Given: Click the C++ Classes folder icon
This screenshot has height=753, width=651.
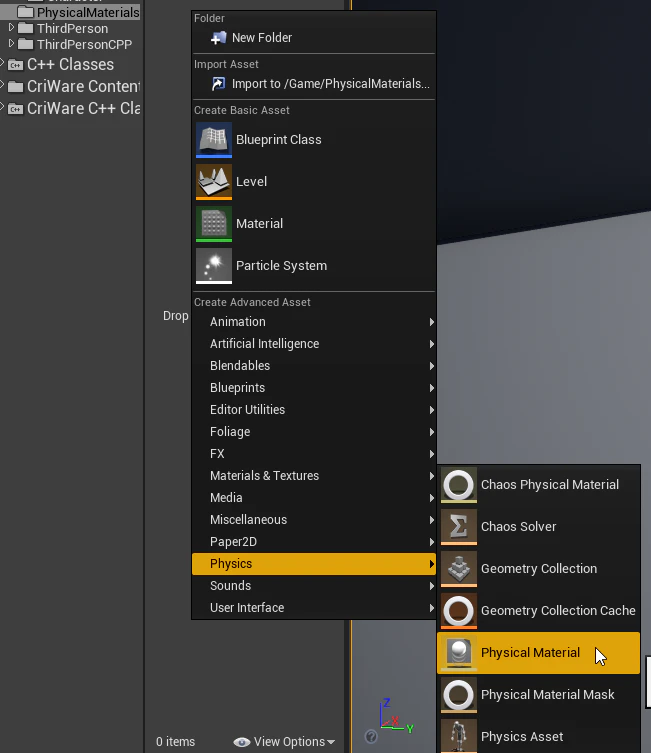Looking at the screenshot, I should click(x=15, y=65).
